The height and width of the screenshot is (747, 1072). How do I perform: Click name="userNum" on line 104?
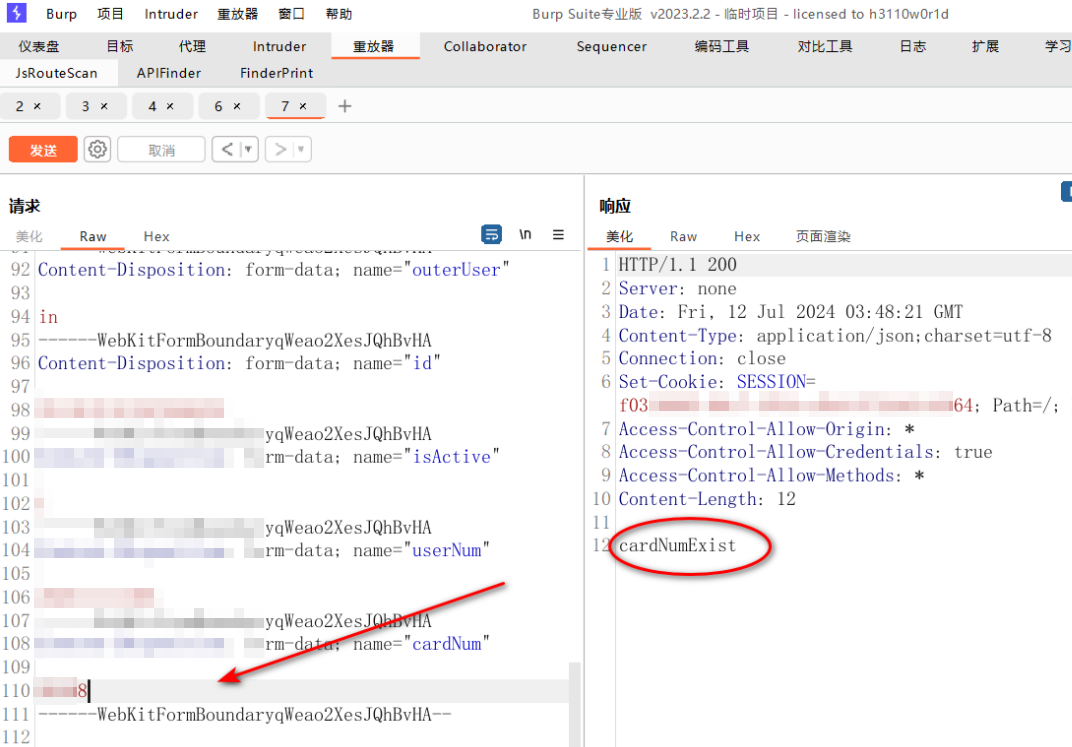[x=421, y=550]
